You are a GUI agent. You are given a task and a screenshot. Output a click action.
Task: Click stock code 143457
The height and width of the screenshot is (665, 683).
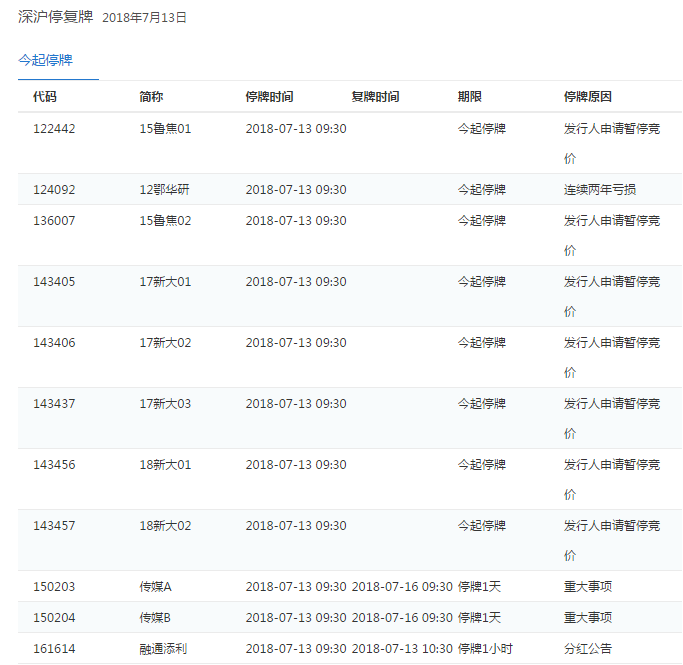pyautogui.click(x=54, y=525)
